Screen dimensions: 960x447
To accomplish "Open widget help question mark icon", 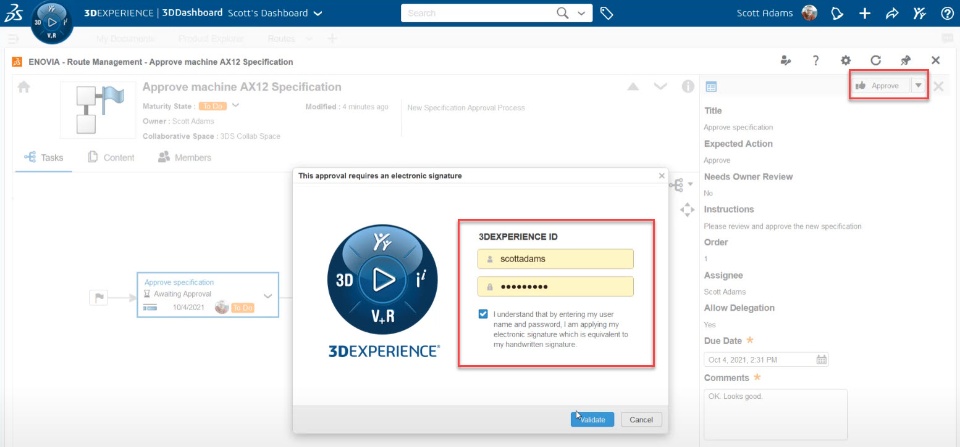I will pos(816,60).
